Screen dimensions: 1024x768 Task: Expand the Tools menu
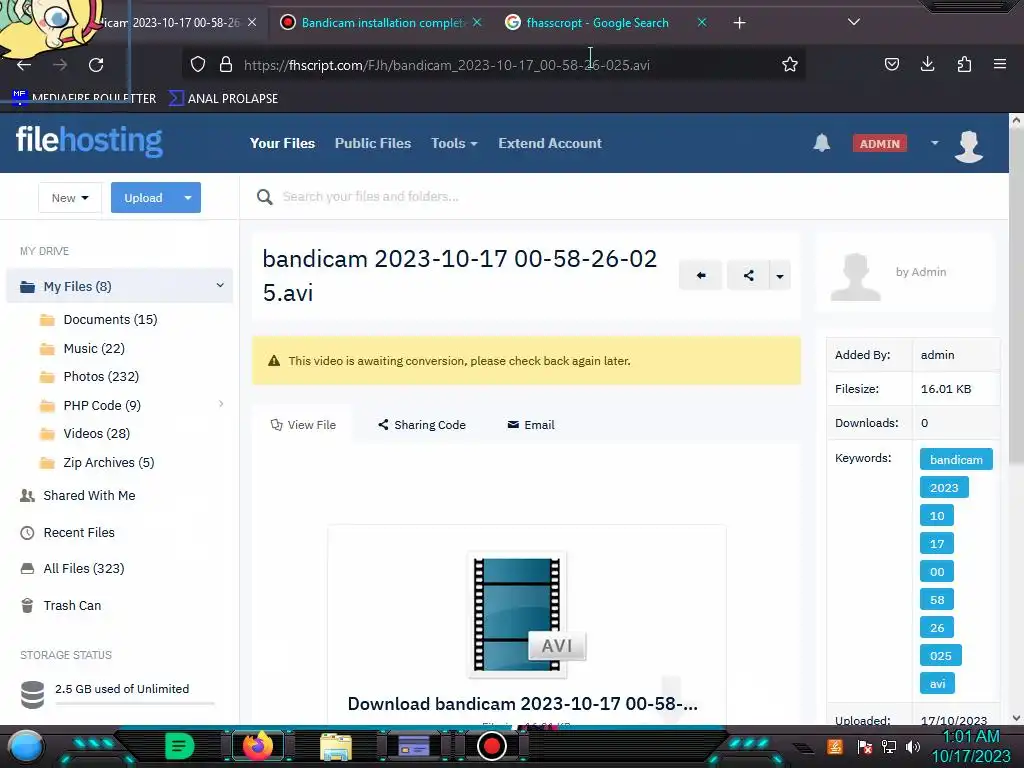[454, 143]
